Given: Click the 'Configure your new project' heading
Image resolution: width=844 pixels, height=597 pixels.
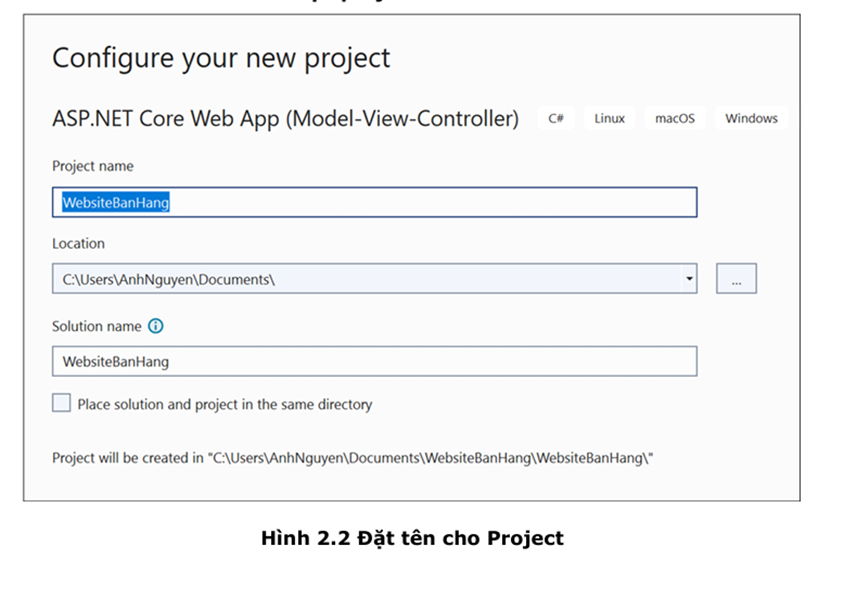Looking at the screenshot, I should tap(221, 58).
